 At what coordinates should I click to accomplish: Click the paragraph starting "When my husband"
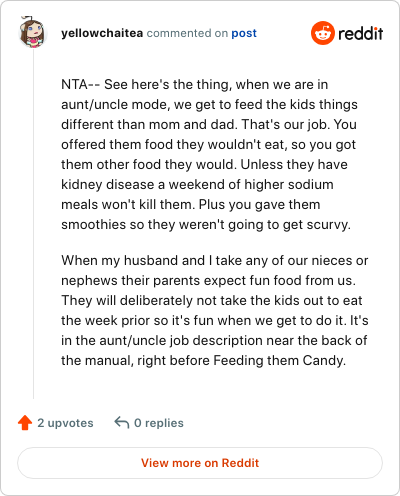point(215,310)
